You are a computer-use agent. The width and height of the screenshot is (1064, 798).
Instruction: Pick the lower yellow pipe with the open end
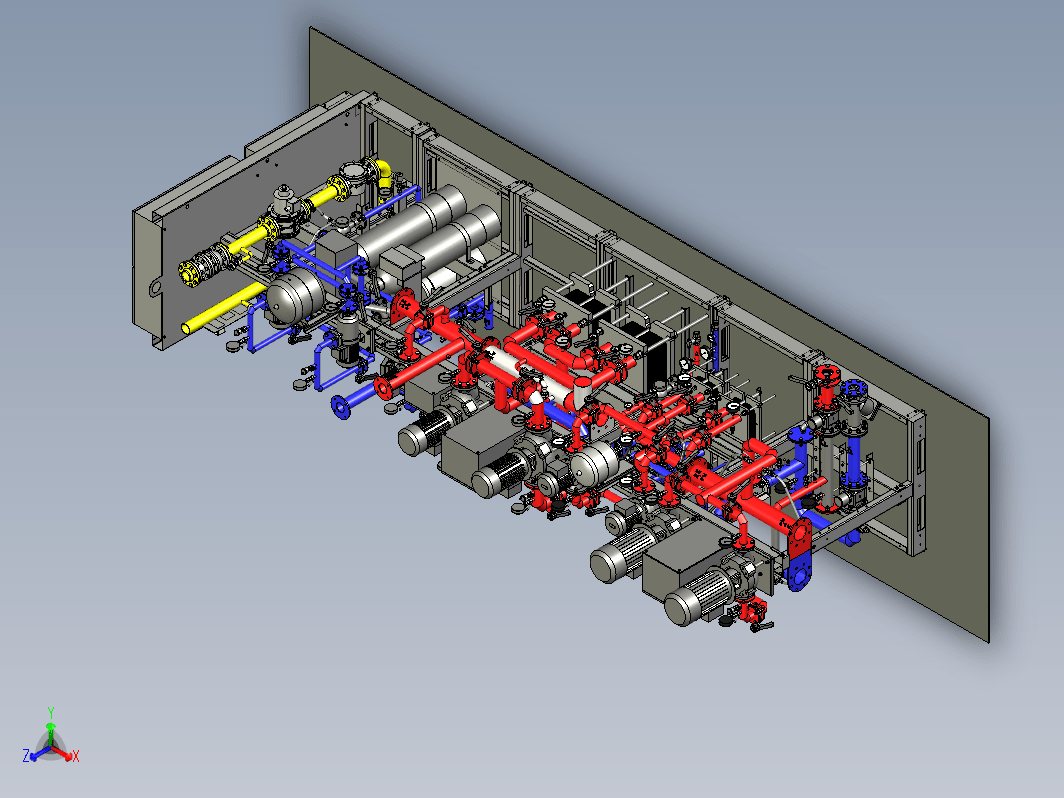(x=223, y=309)
